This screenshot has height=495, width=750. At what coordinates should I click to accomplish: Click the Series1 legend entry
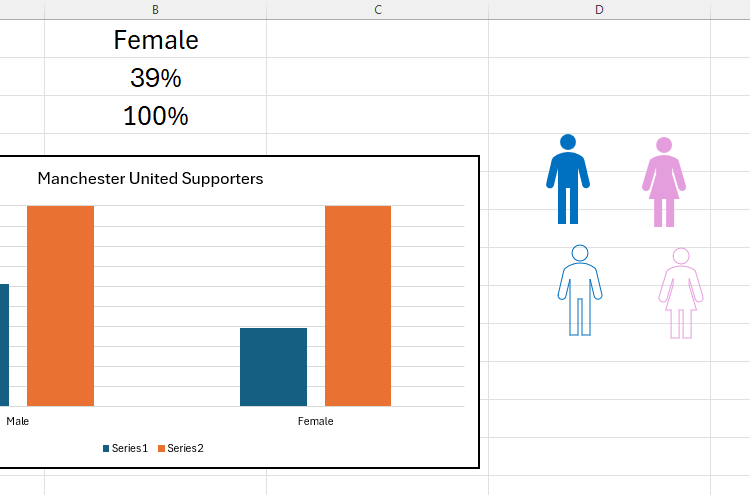click(125, 448)
